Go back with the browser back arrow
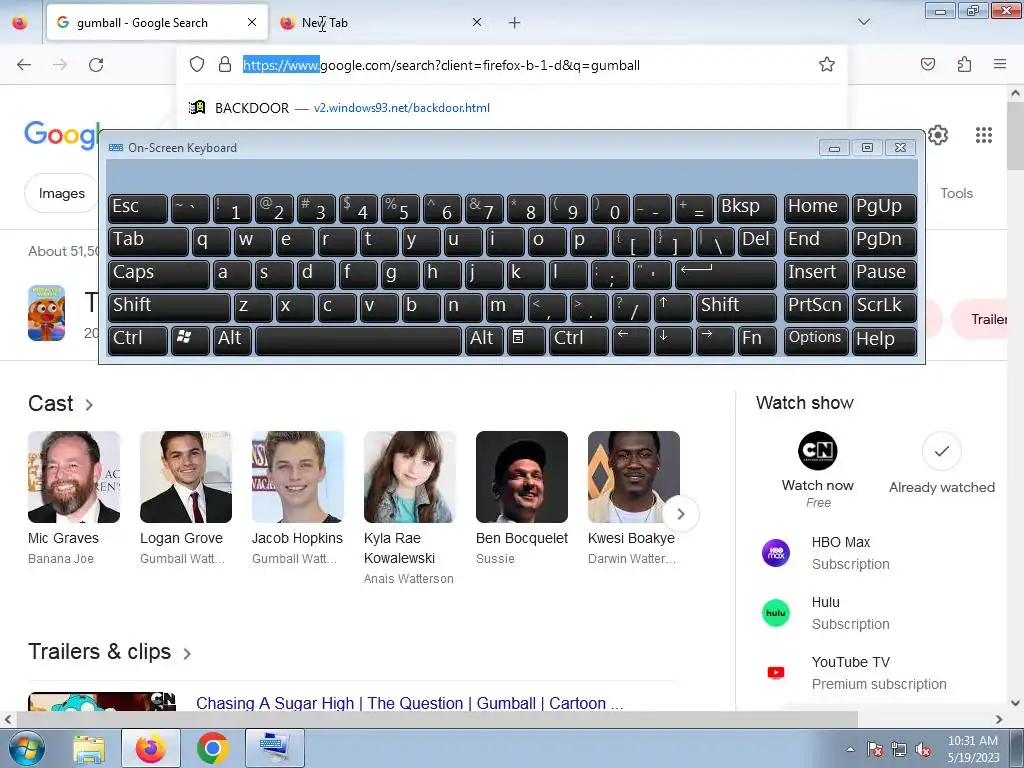This screenshot has height=768, width=1024. click(x=24, y=64)
